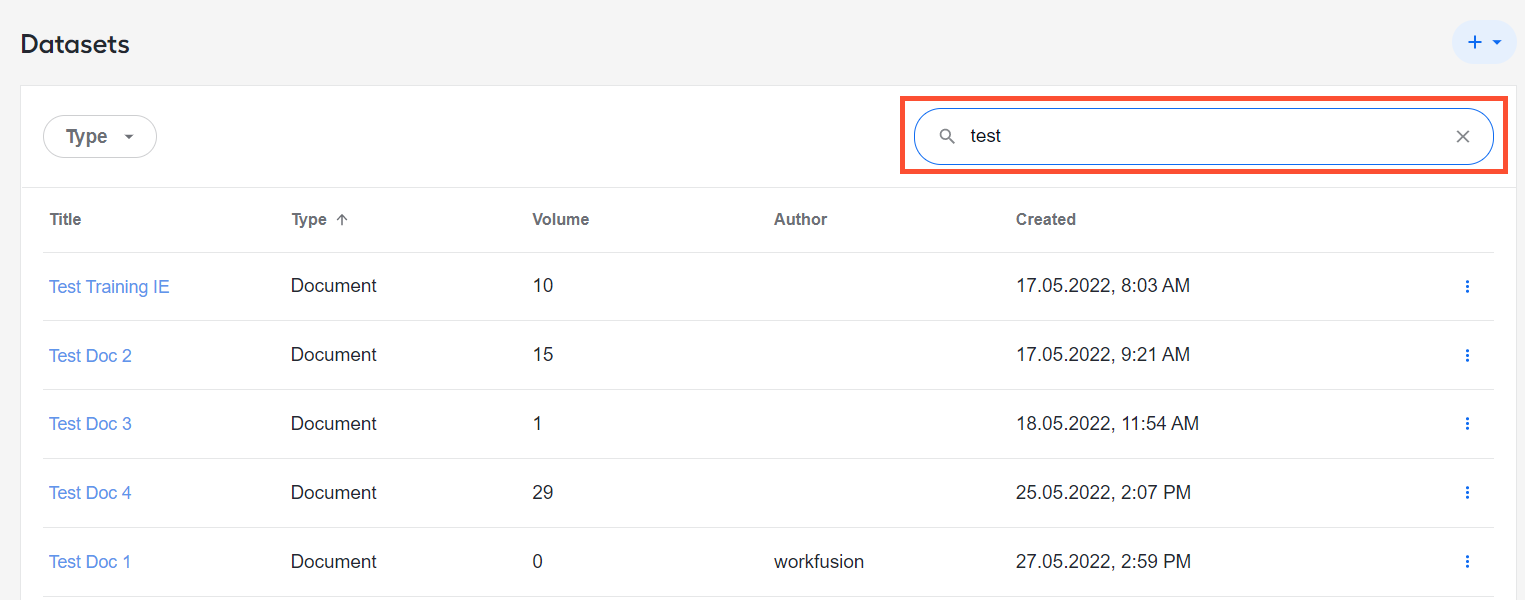This screenshot has width=1525, height=600.
Task: Click volume value 29 of Test Doc 4
Action: pos(543,493)
